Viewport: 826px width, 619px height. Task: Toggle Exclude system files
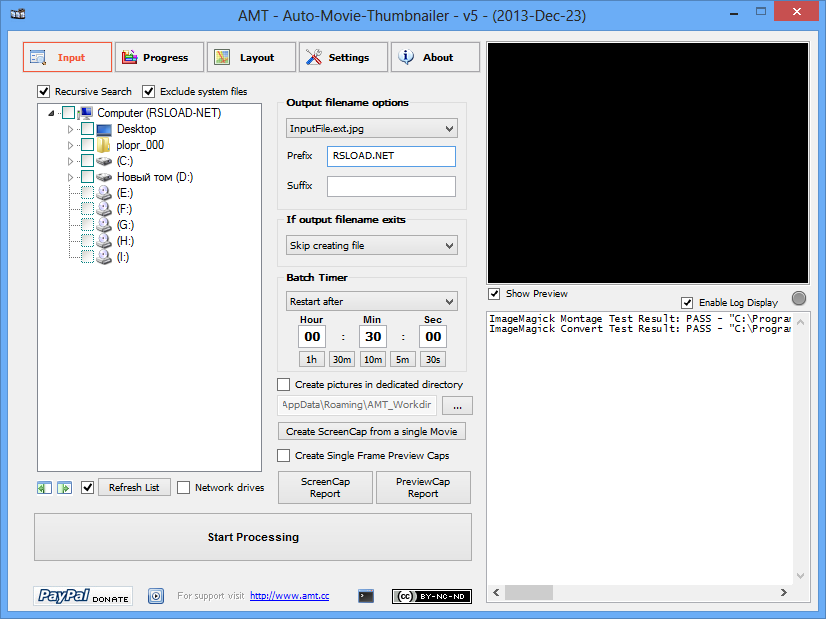(149, 91)
